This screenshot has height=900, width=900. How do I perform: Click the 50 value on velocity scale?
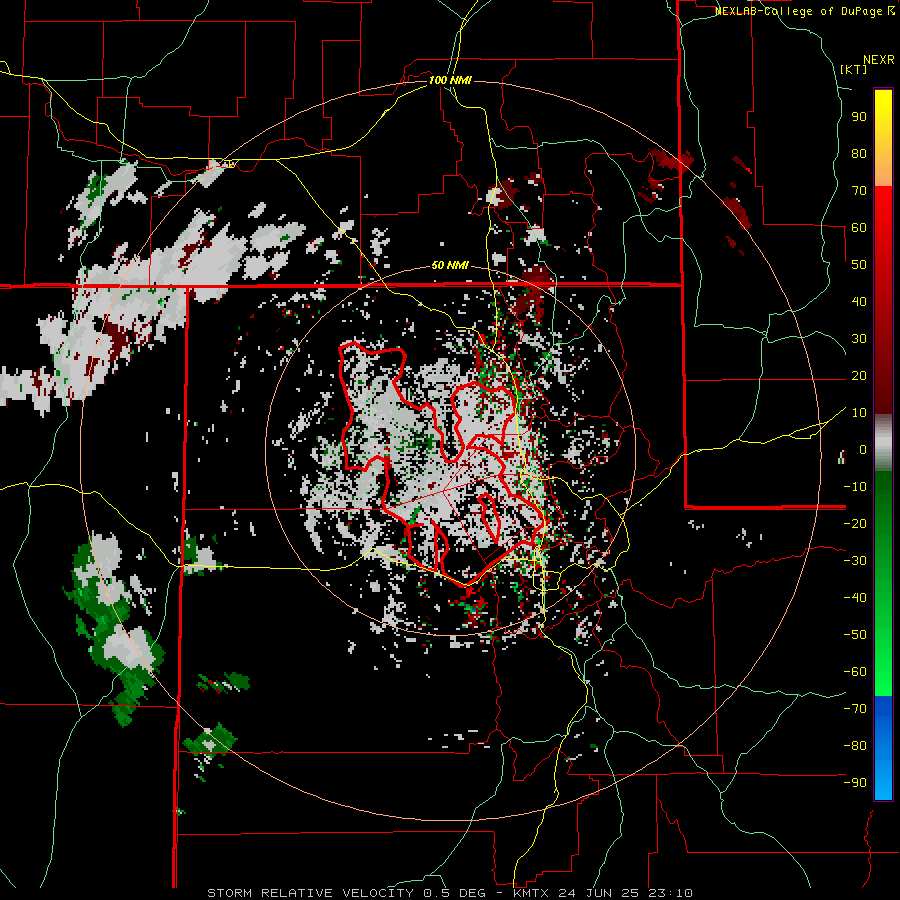click(859, 265)
